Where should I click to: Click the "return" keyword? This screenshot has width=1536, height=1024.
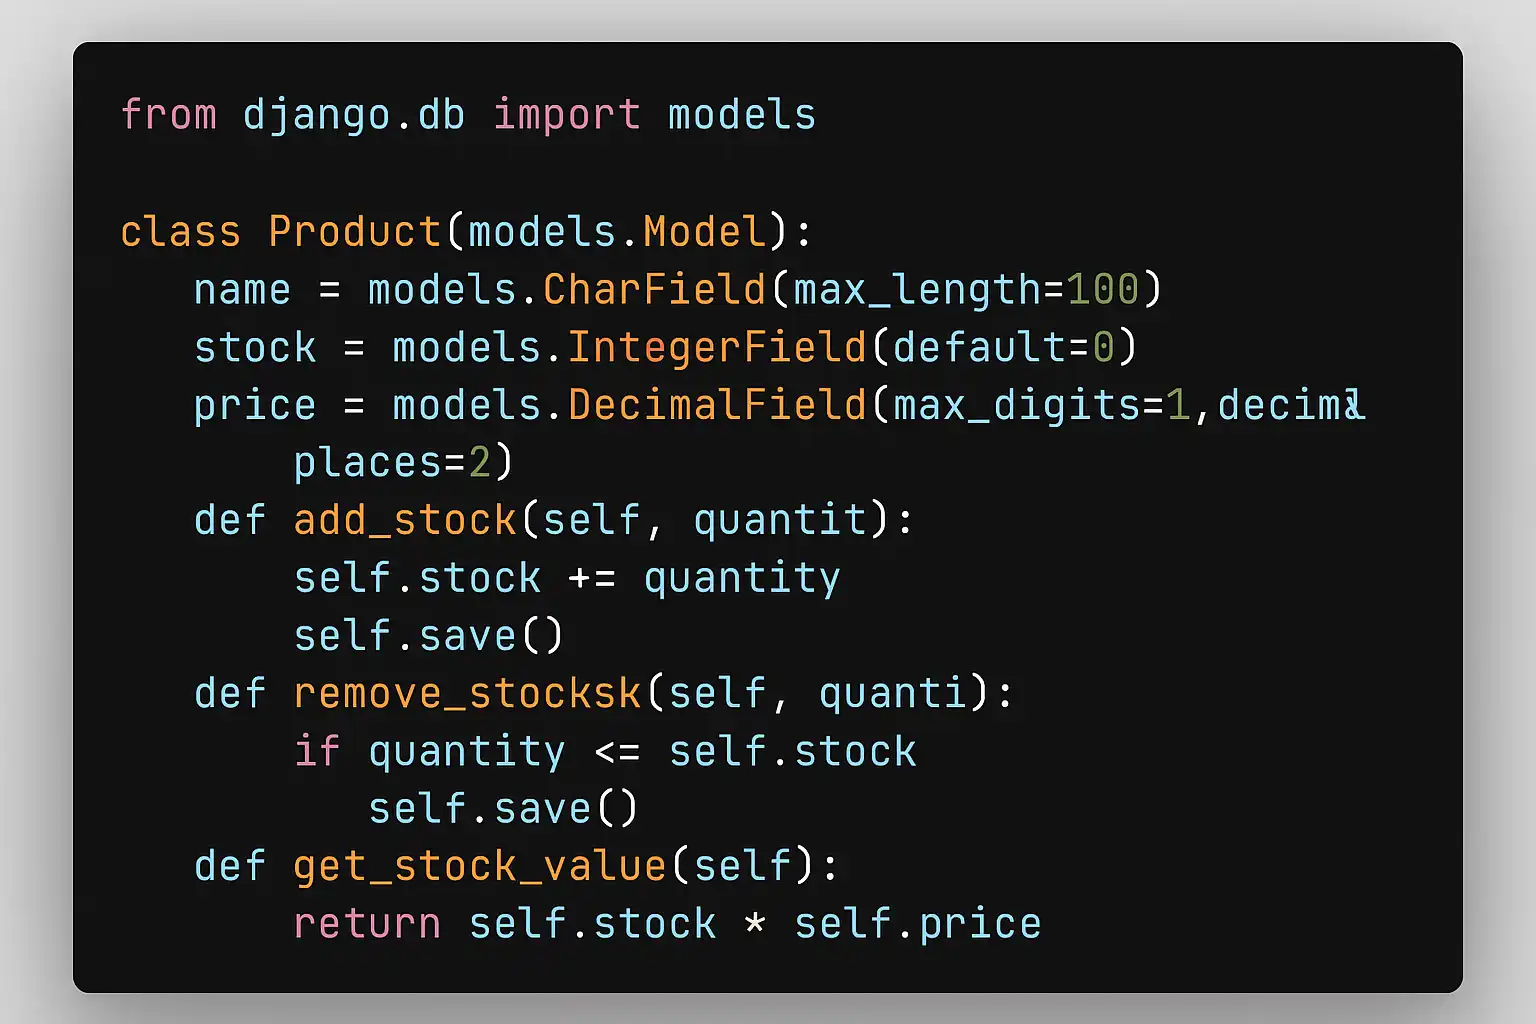tap(367, 924)
